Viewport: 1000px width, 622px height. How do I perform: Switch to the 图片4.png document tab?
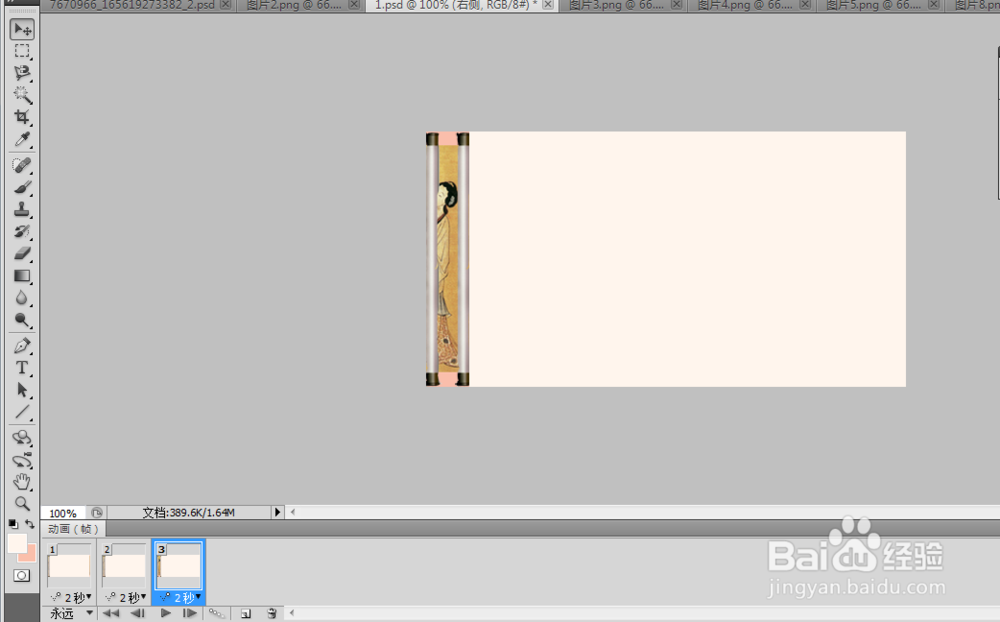click(x=745, y=5)
